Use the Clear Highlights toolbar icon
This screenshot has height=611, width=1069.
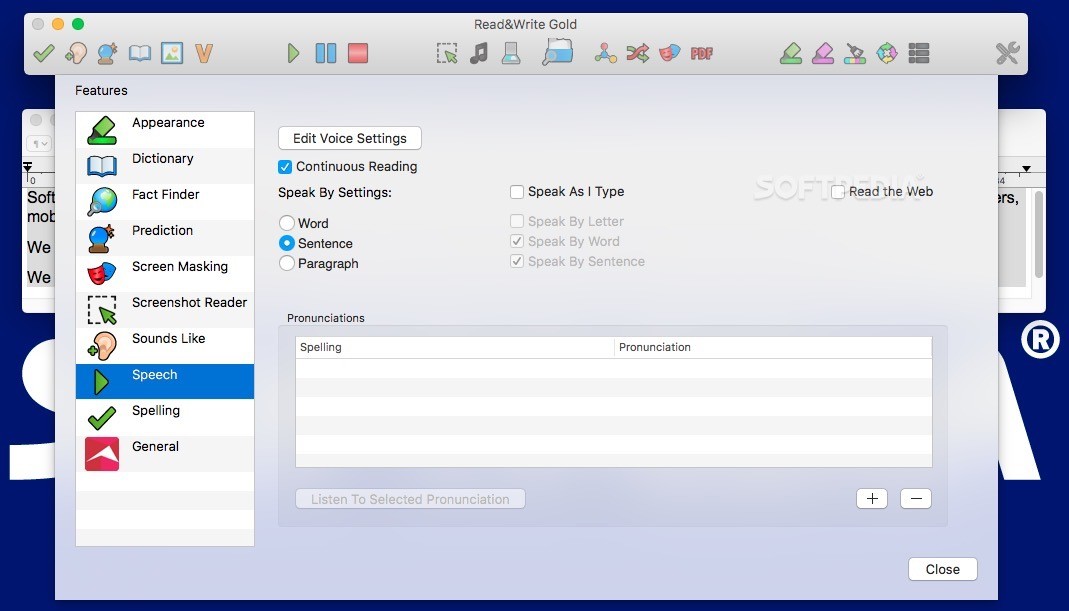[855, 53]
